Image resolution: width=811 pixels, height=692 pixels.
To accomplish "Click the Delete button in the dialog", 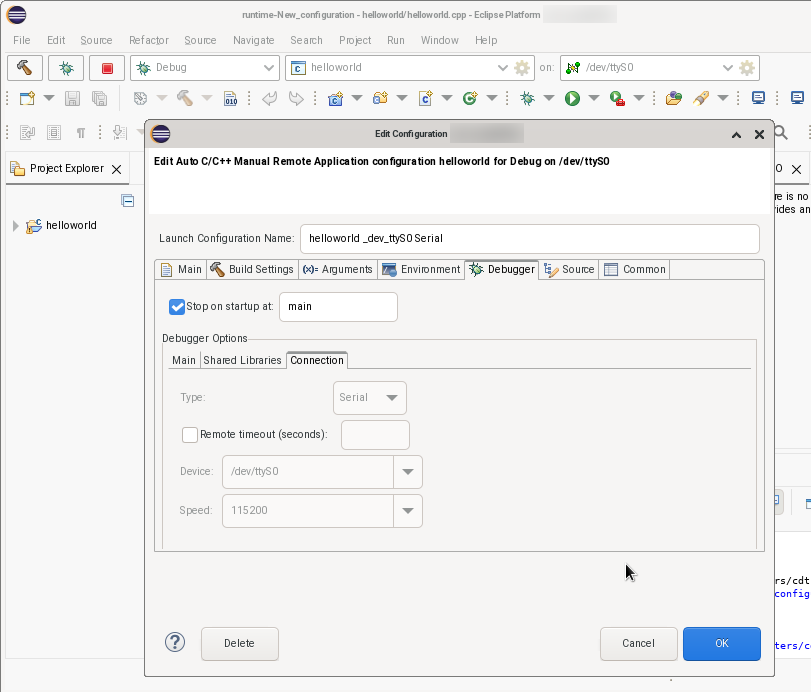I will (239, 643).
